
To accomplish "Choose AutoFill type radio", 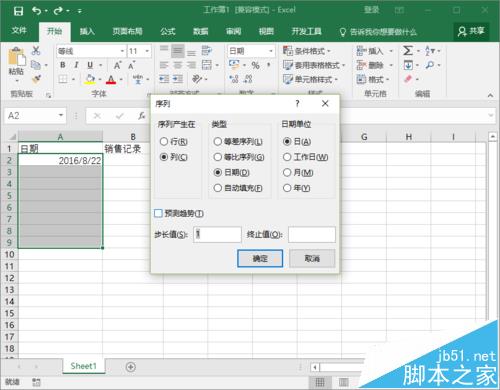I will 218,188.
